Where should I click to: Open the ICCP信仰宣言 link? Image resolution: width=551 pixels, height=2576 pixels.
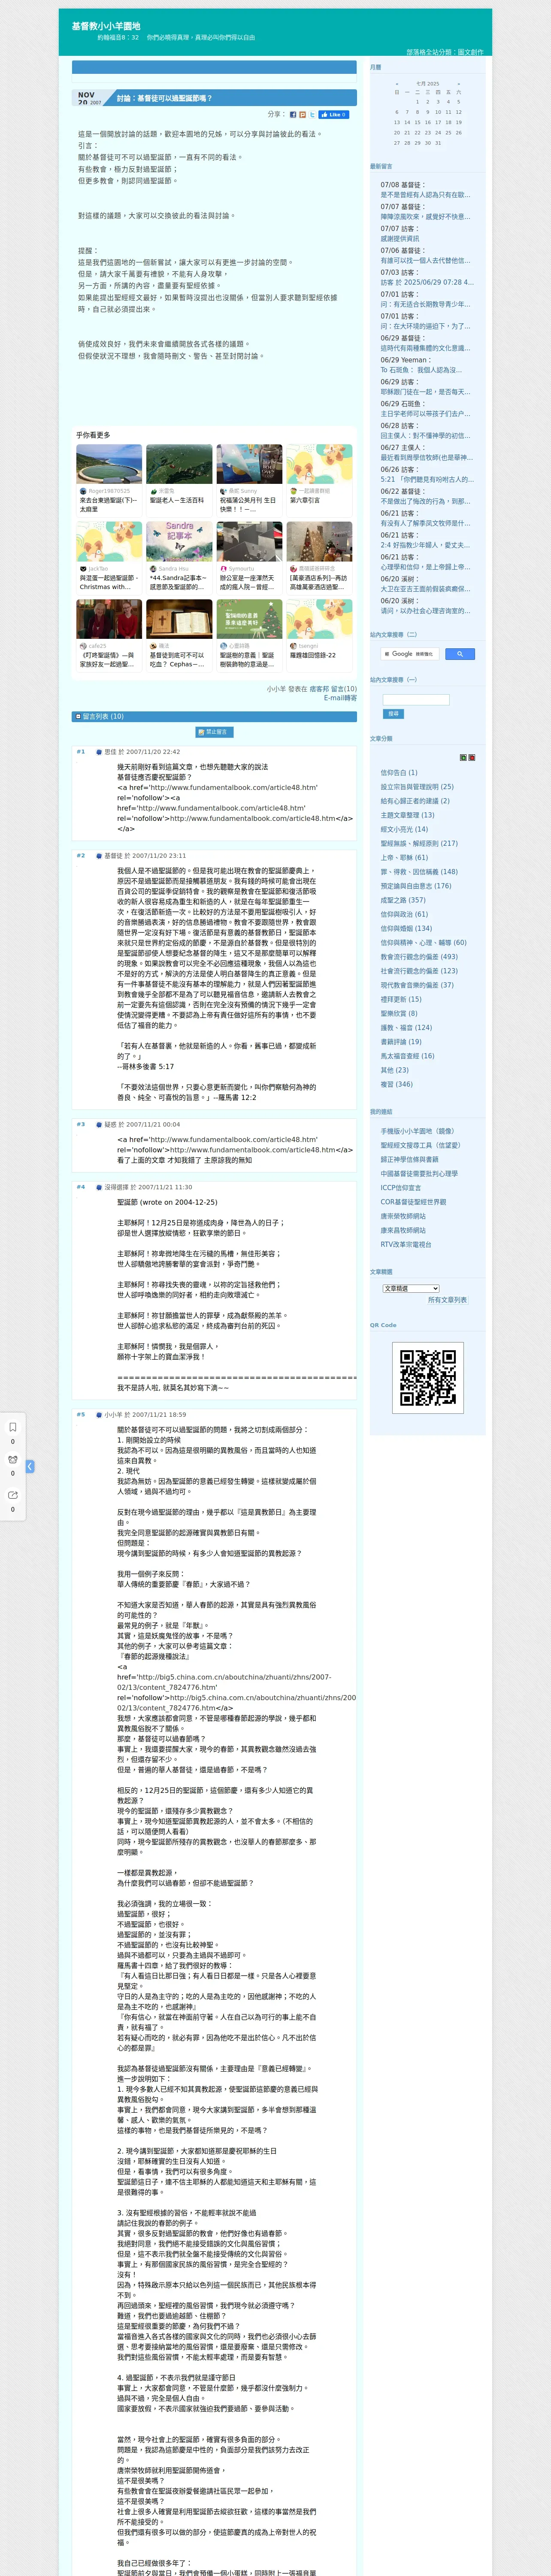[x=401, y=1188]
